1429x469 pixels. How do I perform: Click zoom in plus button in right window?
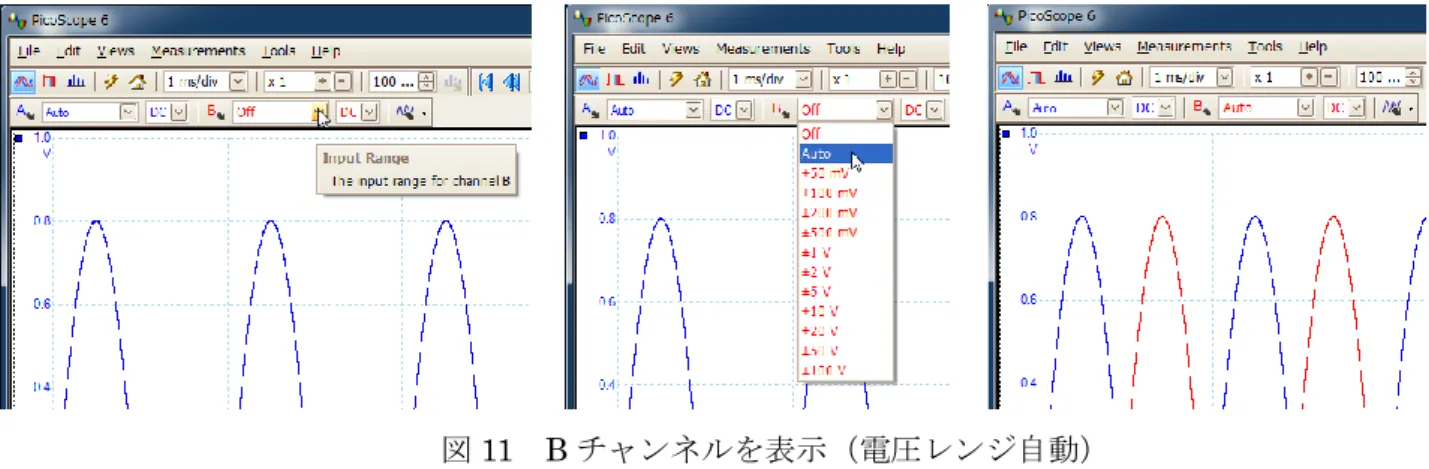(x=1311, y=78)
